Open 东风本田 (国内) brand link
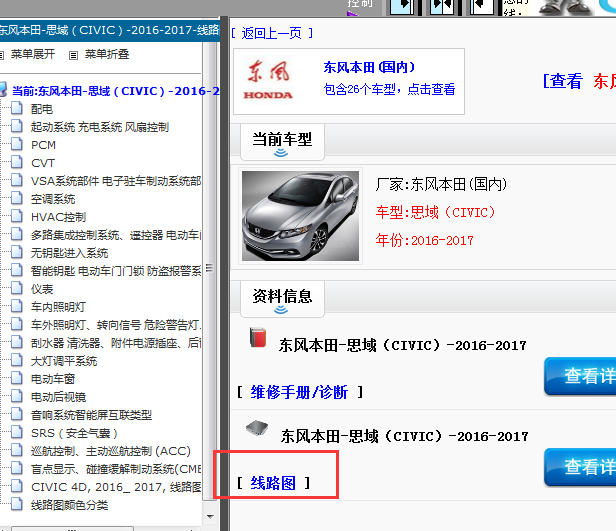The height and width of the screenshot is (531, 616). pyautogui.click(x=369, y=67)
